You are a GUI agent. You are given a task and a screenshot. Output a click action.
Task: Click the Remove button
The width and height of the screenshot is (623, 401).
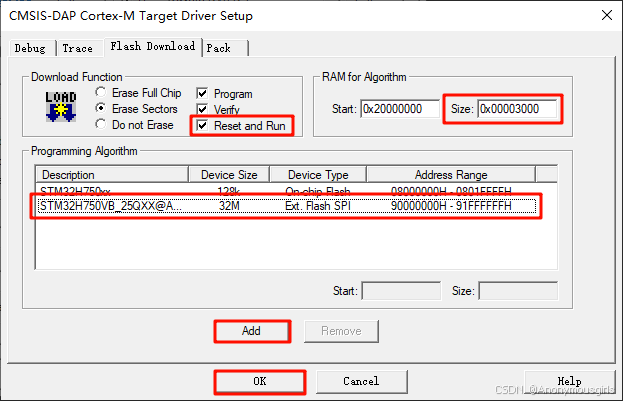pos(341,331)
